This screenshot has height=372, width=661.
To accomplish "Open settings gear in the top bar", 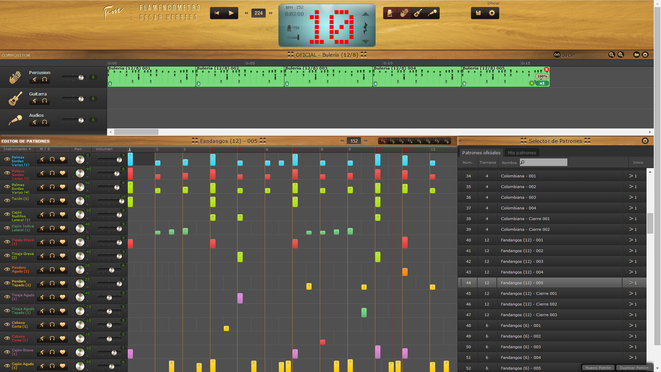I will [492, 13].
